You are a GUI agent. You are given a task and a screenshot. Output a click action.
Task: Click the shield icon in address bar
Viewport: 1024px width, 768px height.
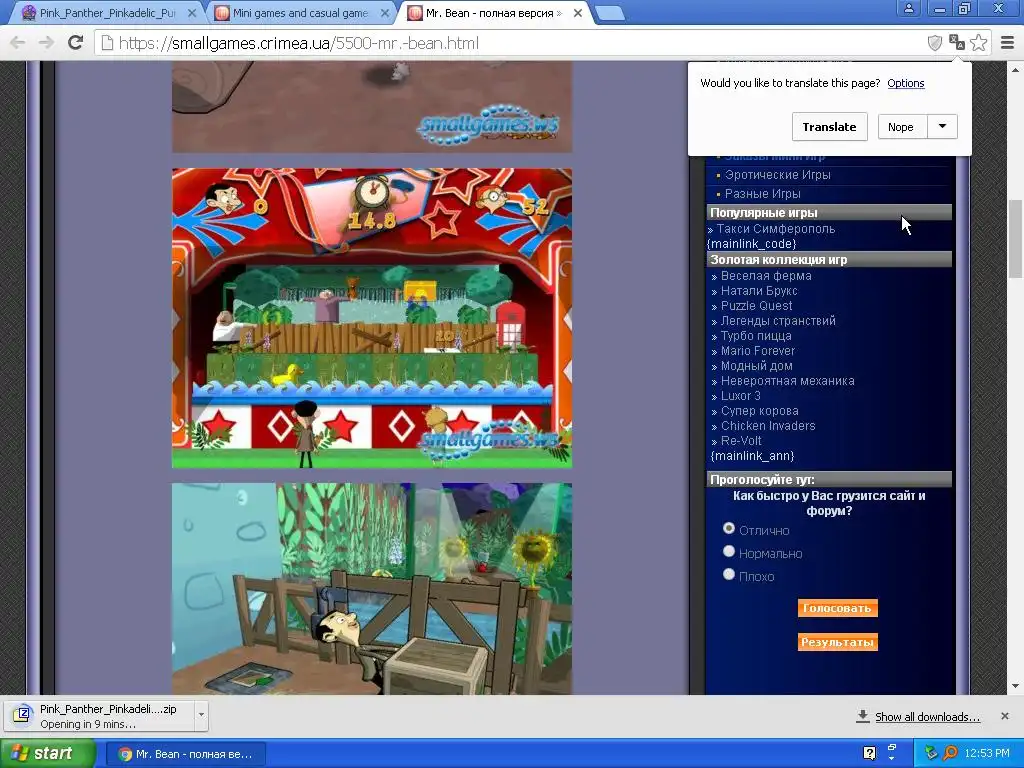(935, 43)
